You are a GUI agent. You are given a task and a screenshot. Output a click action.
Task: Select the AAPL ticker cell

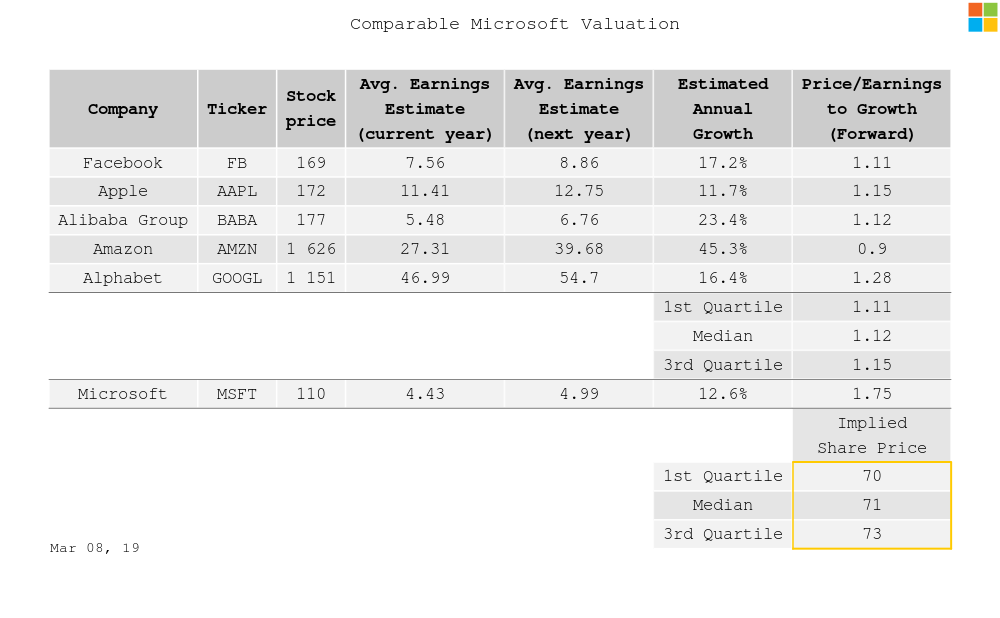pos(237,191)
